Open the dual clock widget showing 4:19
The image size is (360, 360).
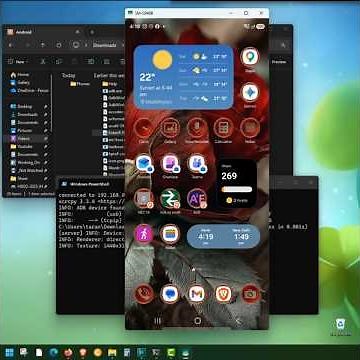coord(223,236)
